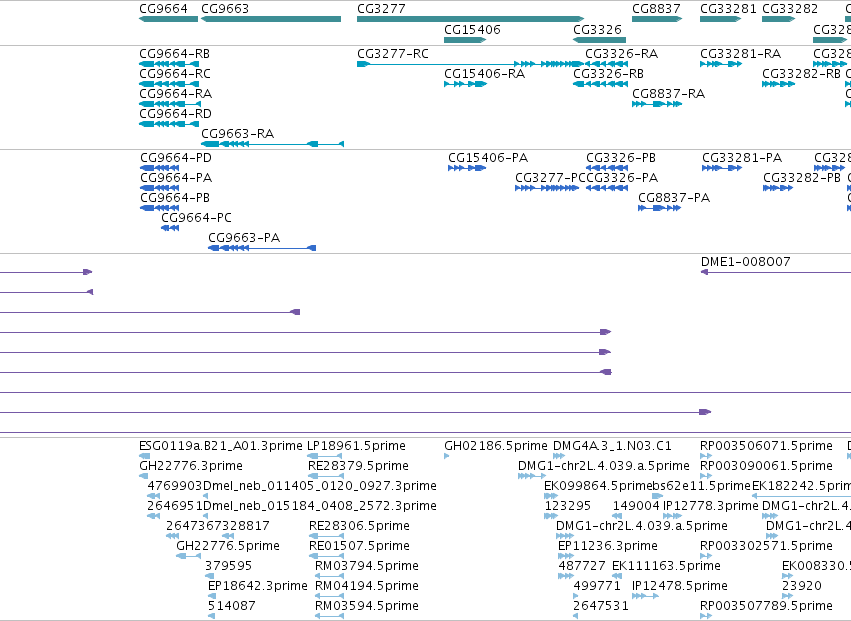
Task: Click EST EK111163.5prime
Action: 666,566
